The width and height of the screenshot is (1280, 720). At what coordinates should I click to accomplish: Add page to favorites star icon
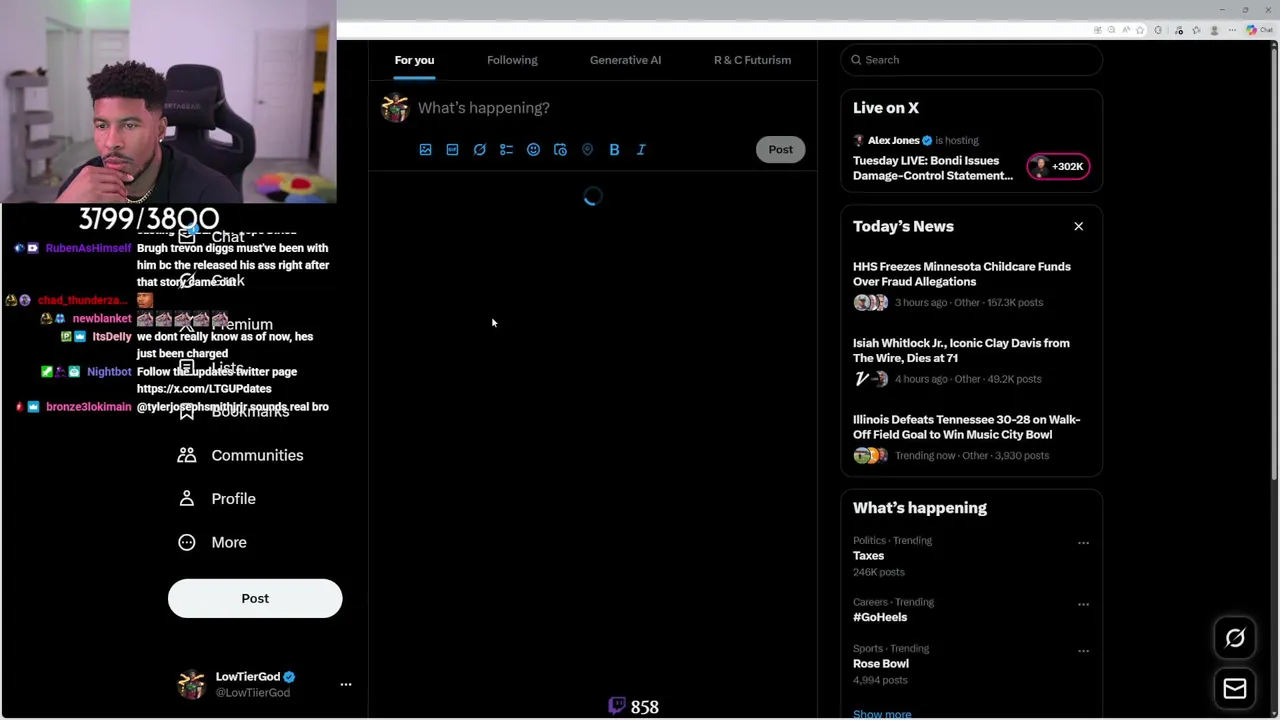click(x=1140, y=30)
